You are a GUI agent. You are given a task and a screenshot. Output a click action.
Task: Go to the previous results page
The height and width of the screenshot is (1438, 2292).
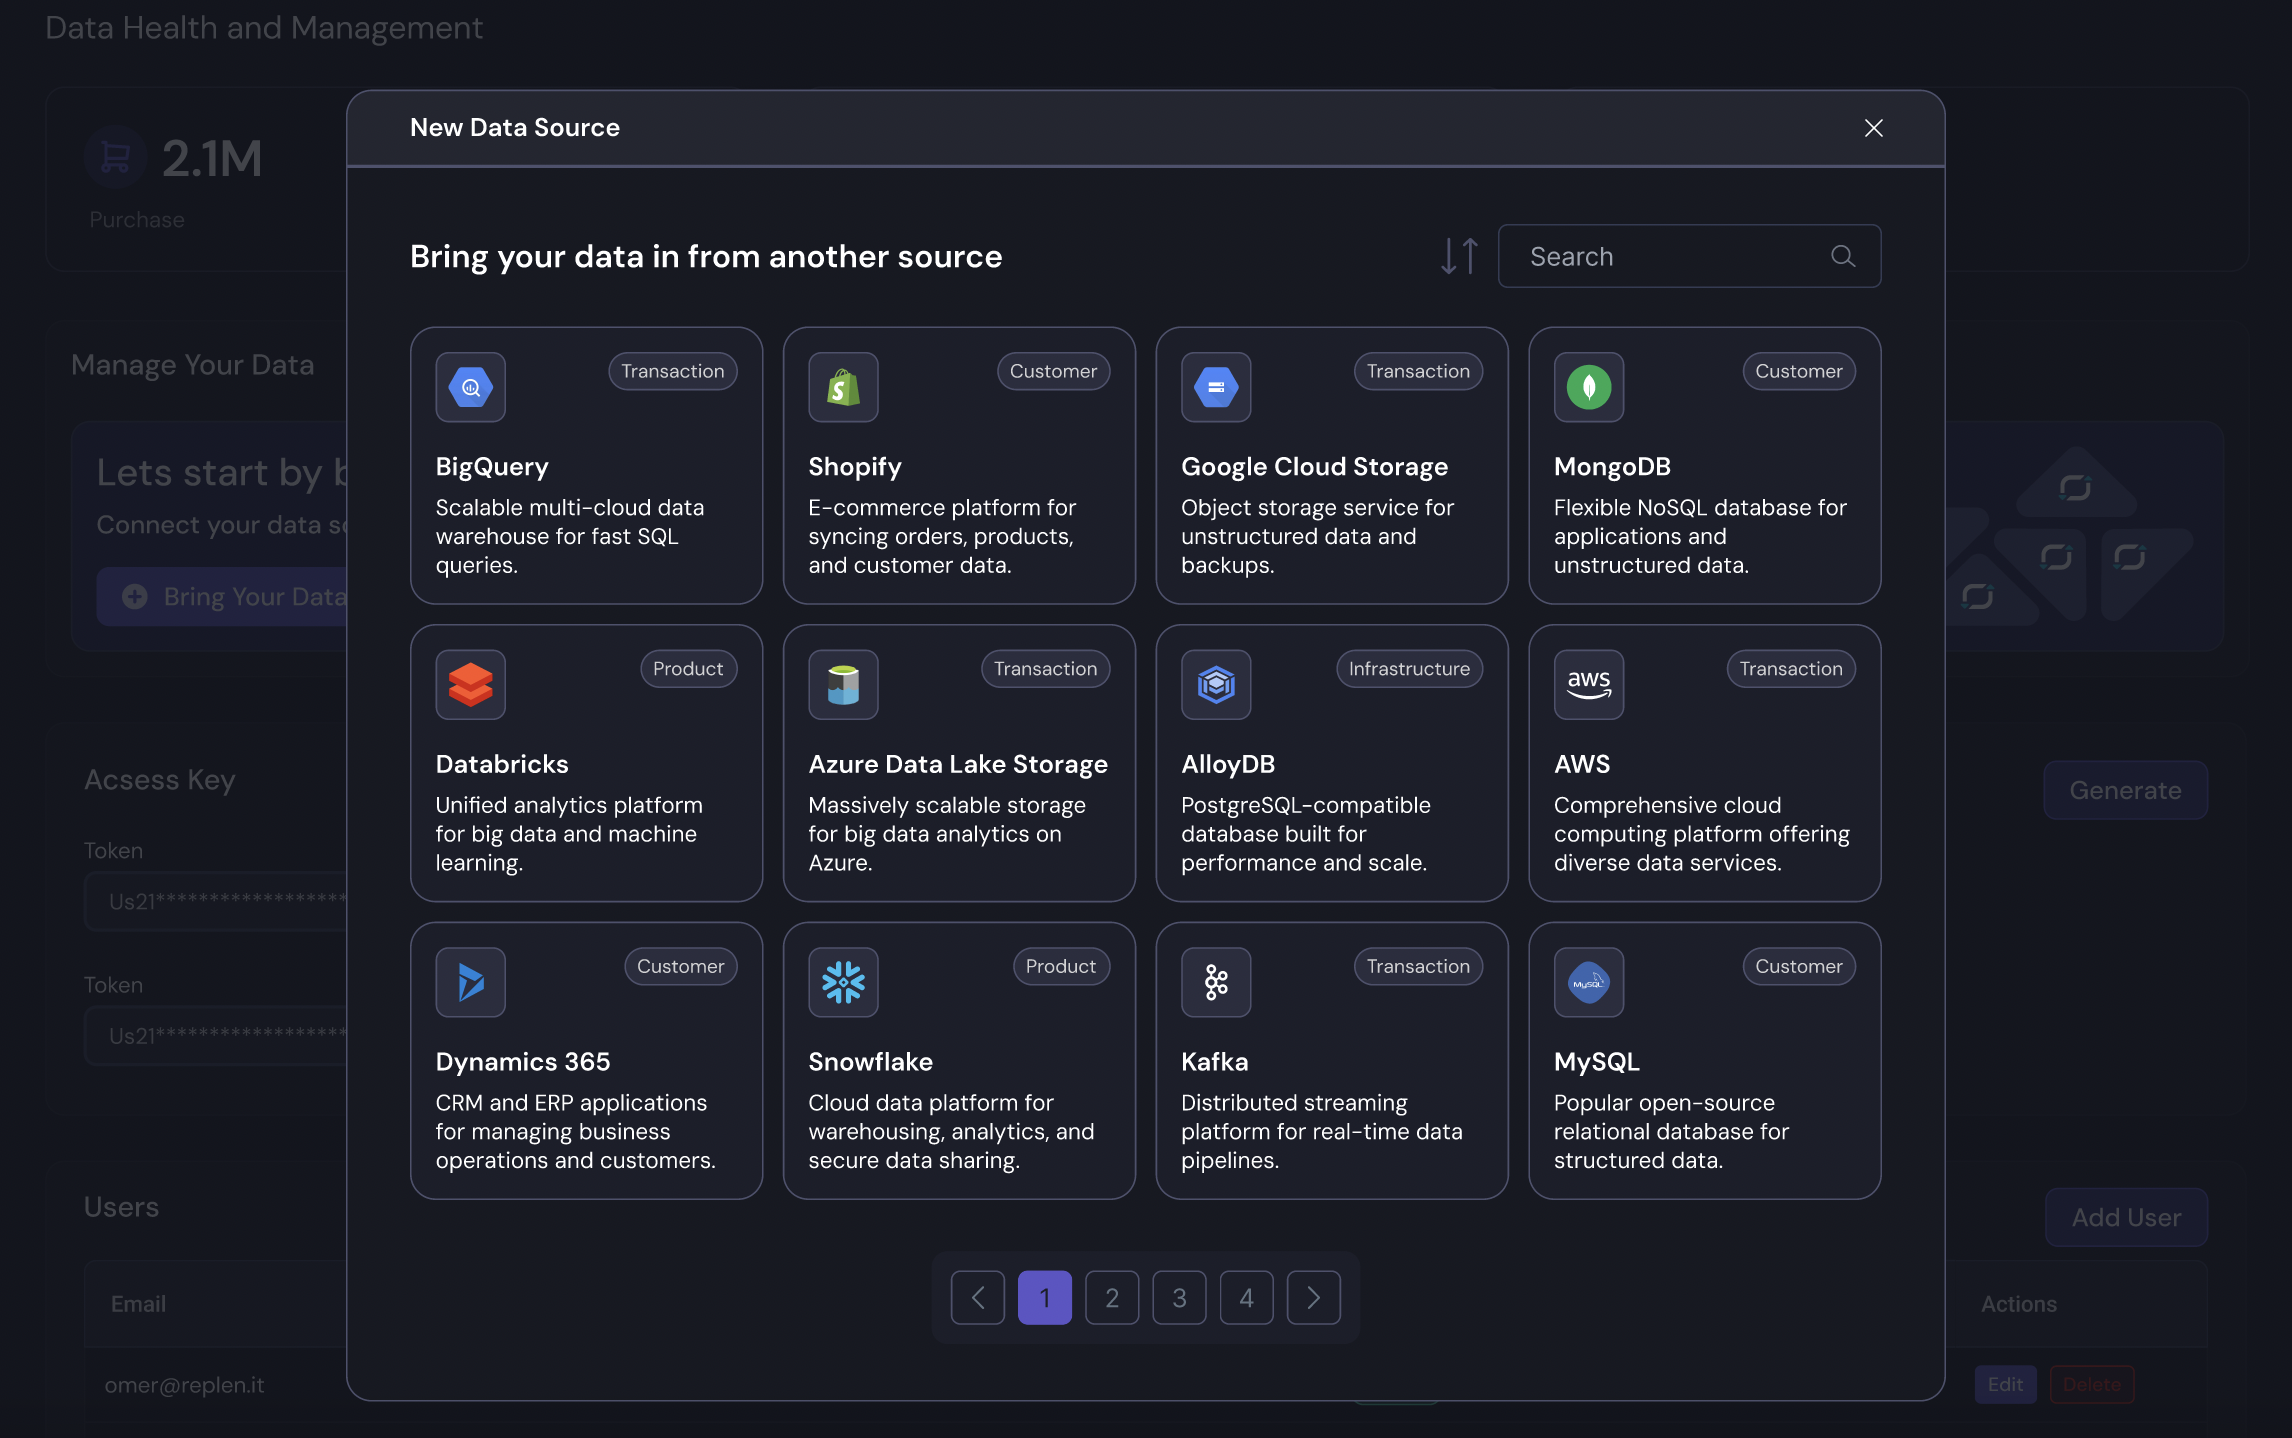[x=977, y=1298]
